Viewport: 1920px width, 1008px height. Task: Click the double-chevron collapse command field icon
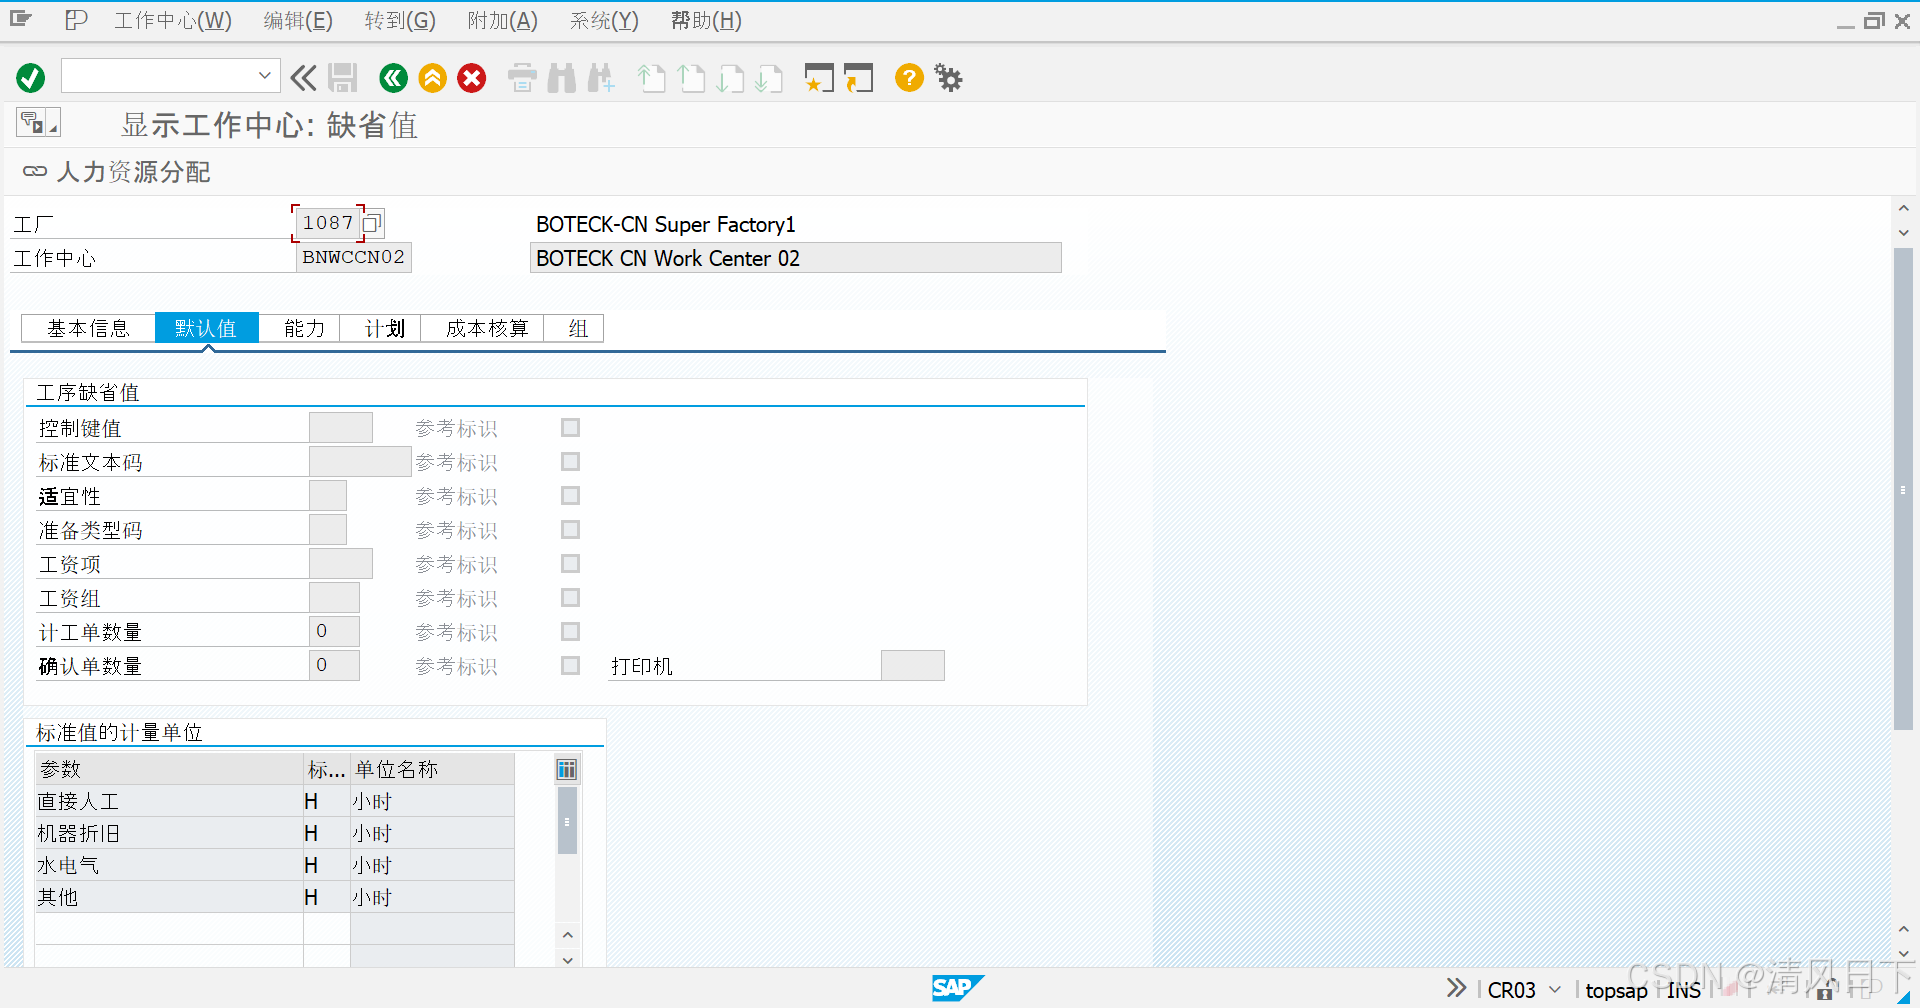click(303, 78)
